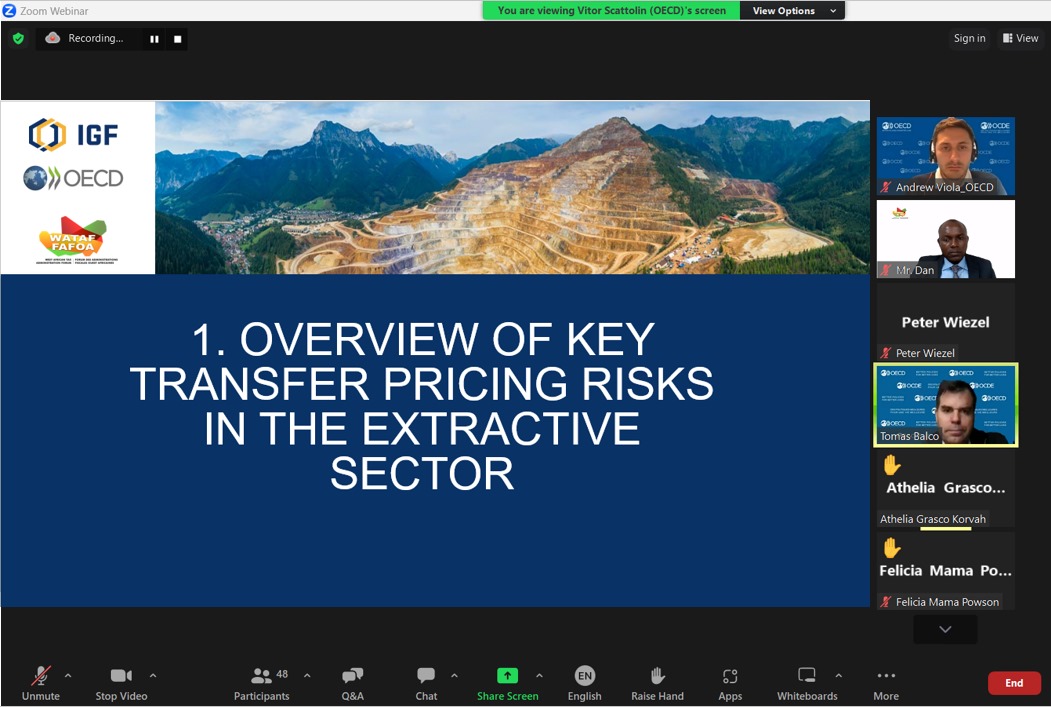1051x707 pixels.
Task: Open the View layout menu
Action: (x=1020, y=38)
